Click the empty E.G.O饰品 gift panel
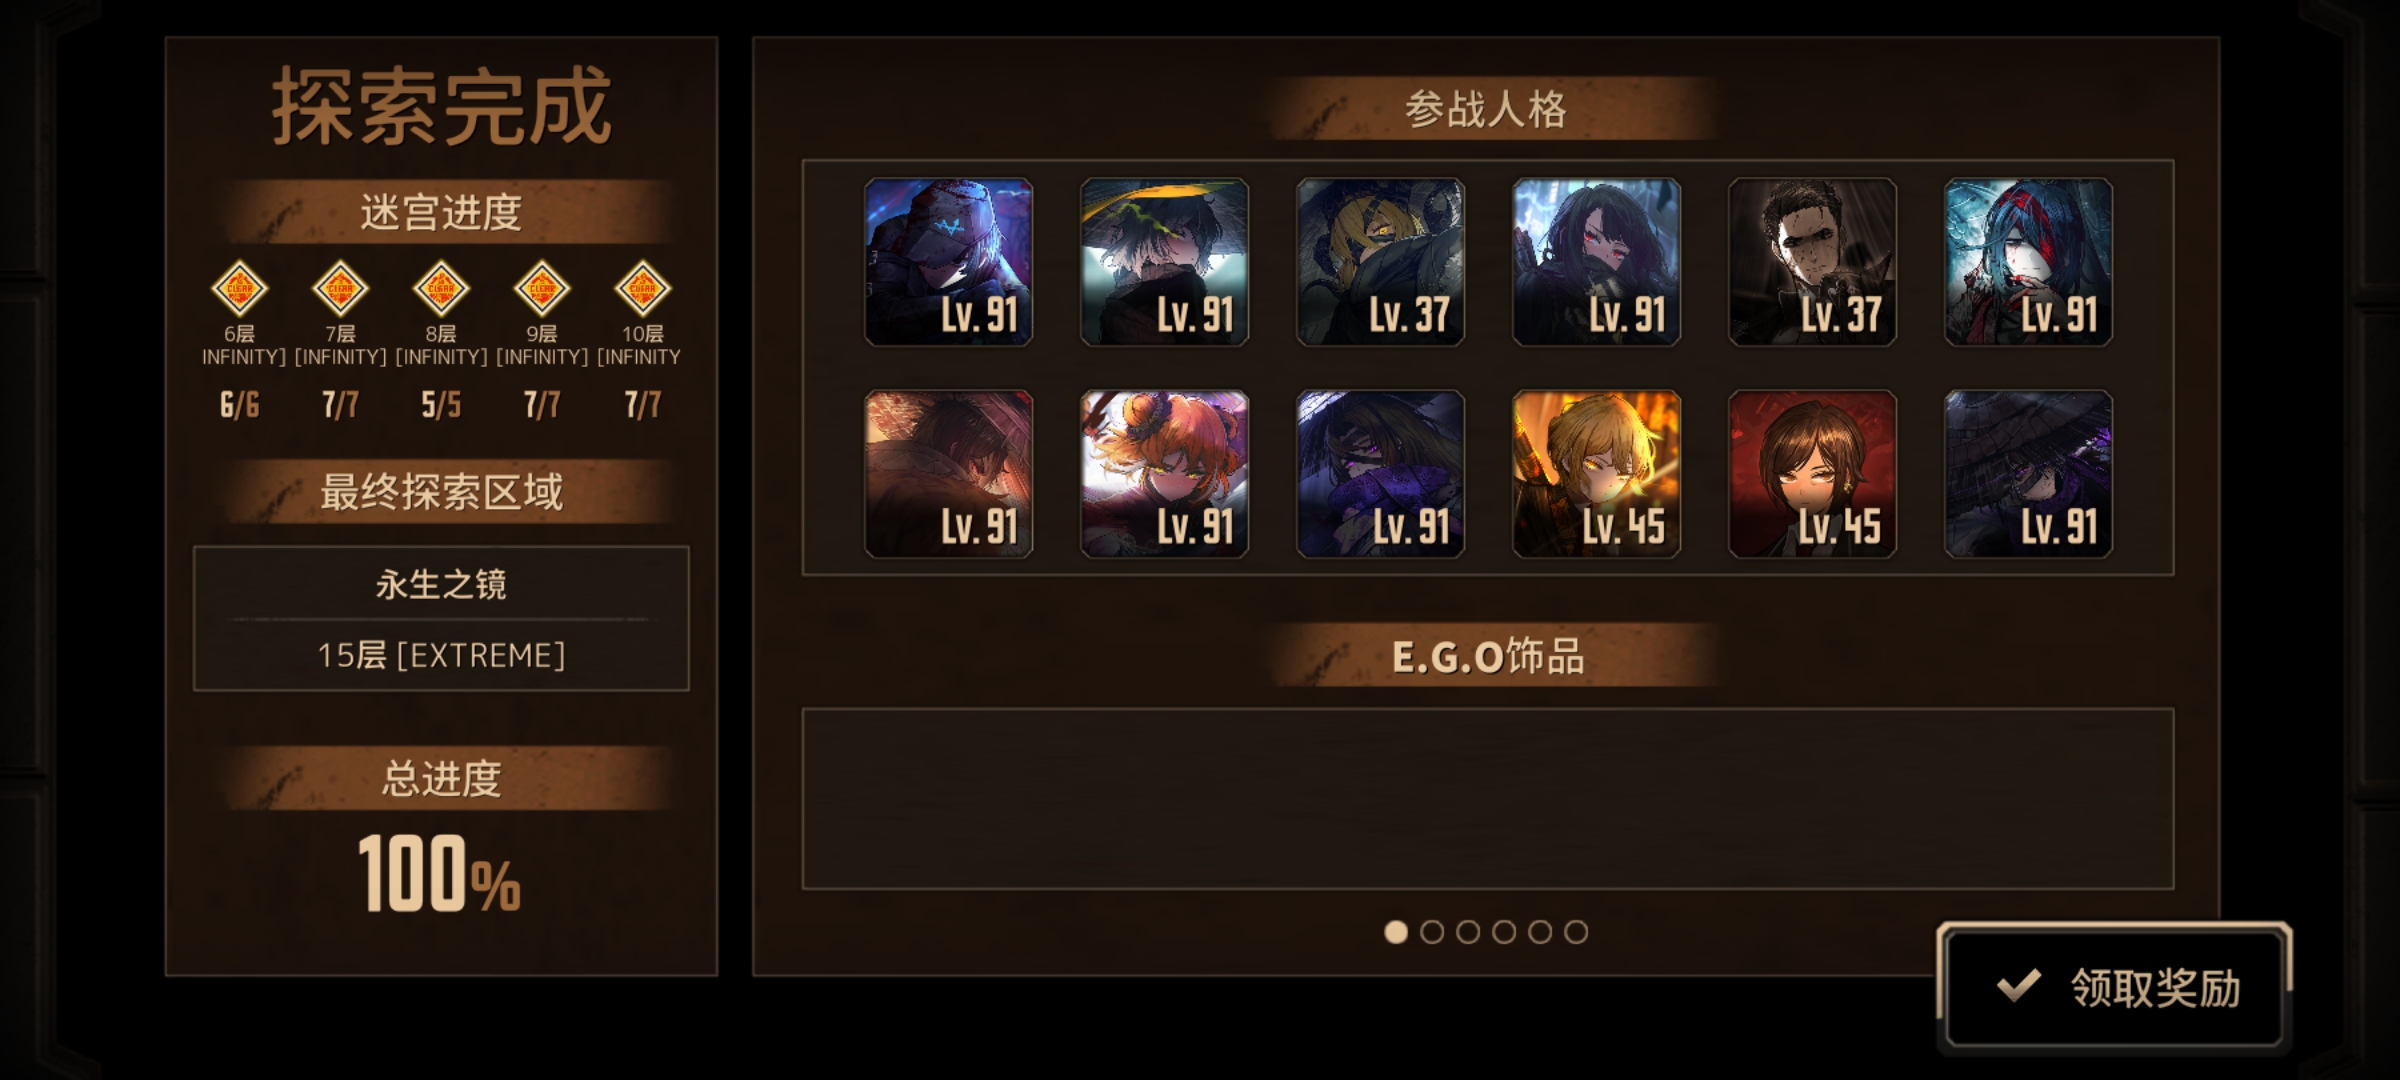This screenshot has height=1080, width=2400. [1488, 799]
